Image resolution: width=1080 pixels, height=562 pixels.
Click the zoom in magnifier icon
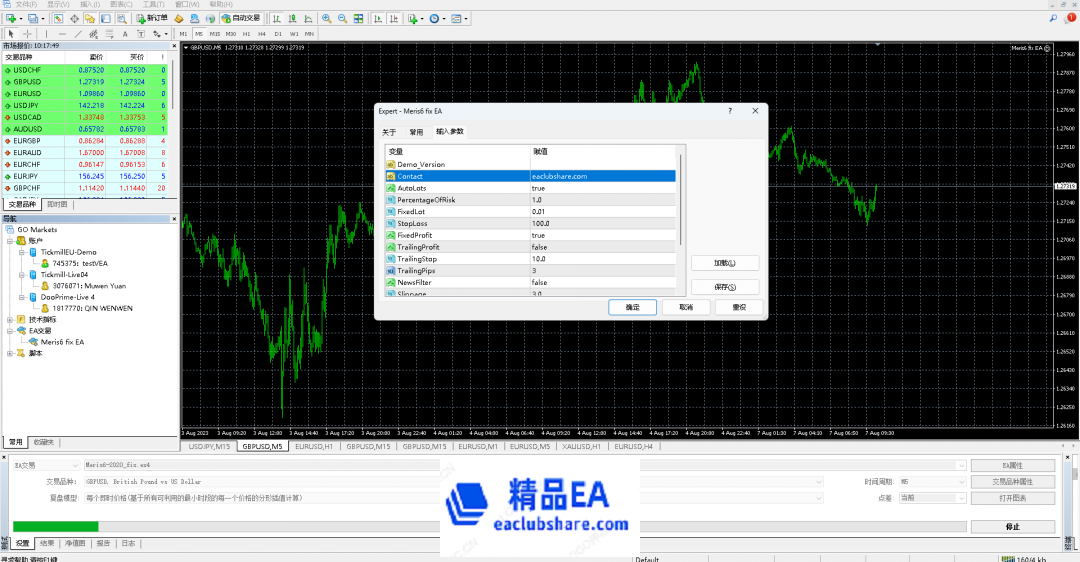coord(327,18)
